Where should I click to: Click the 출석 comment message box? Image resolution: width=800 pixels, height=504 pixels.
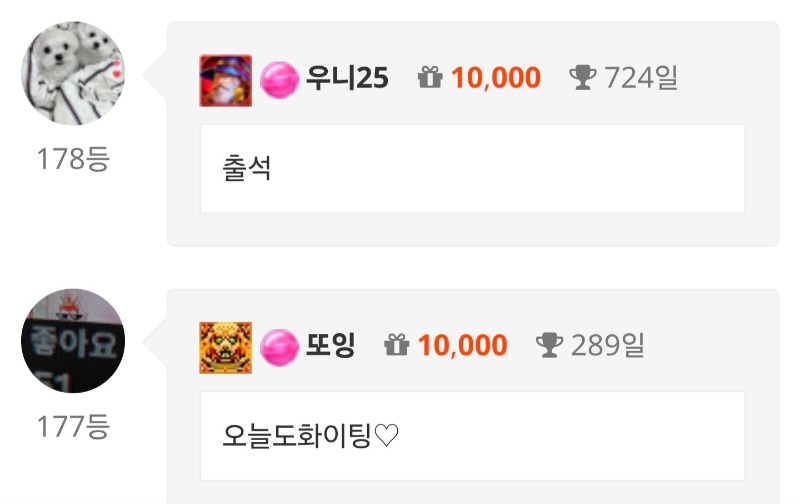click(x=472, y=169)
